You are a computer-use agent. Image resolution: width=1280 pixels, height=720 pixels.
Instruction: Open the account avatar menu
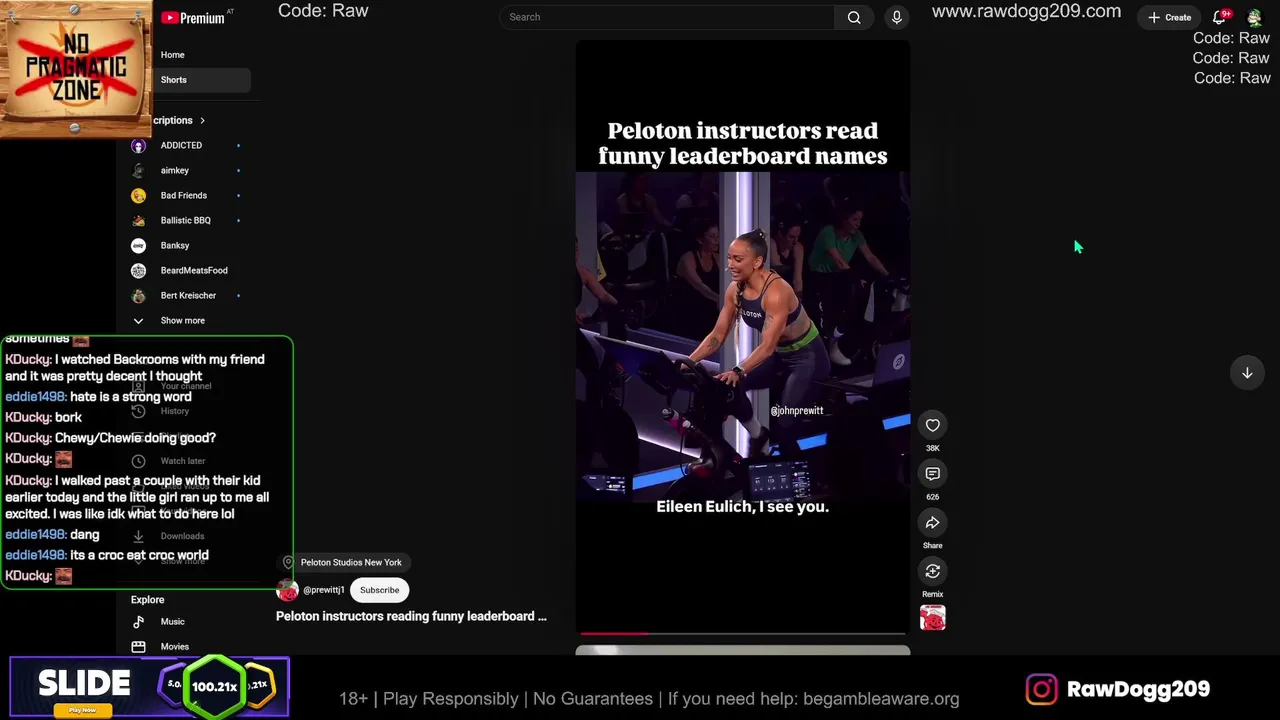click(x=1254, y=17)
